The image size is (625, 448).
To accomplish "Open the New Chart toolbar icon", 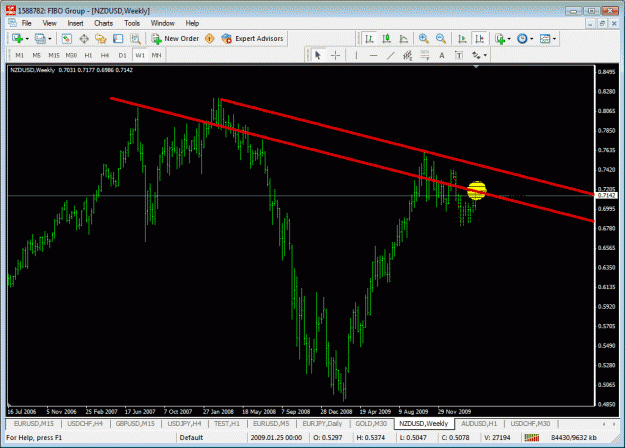I will coord(17,39).
